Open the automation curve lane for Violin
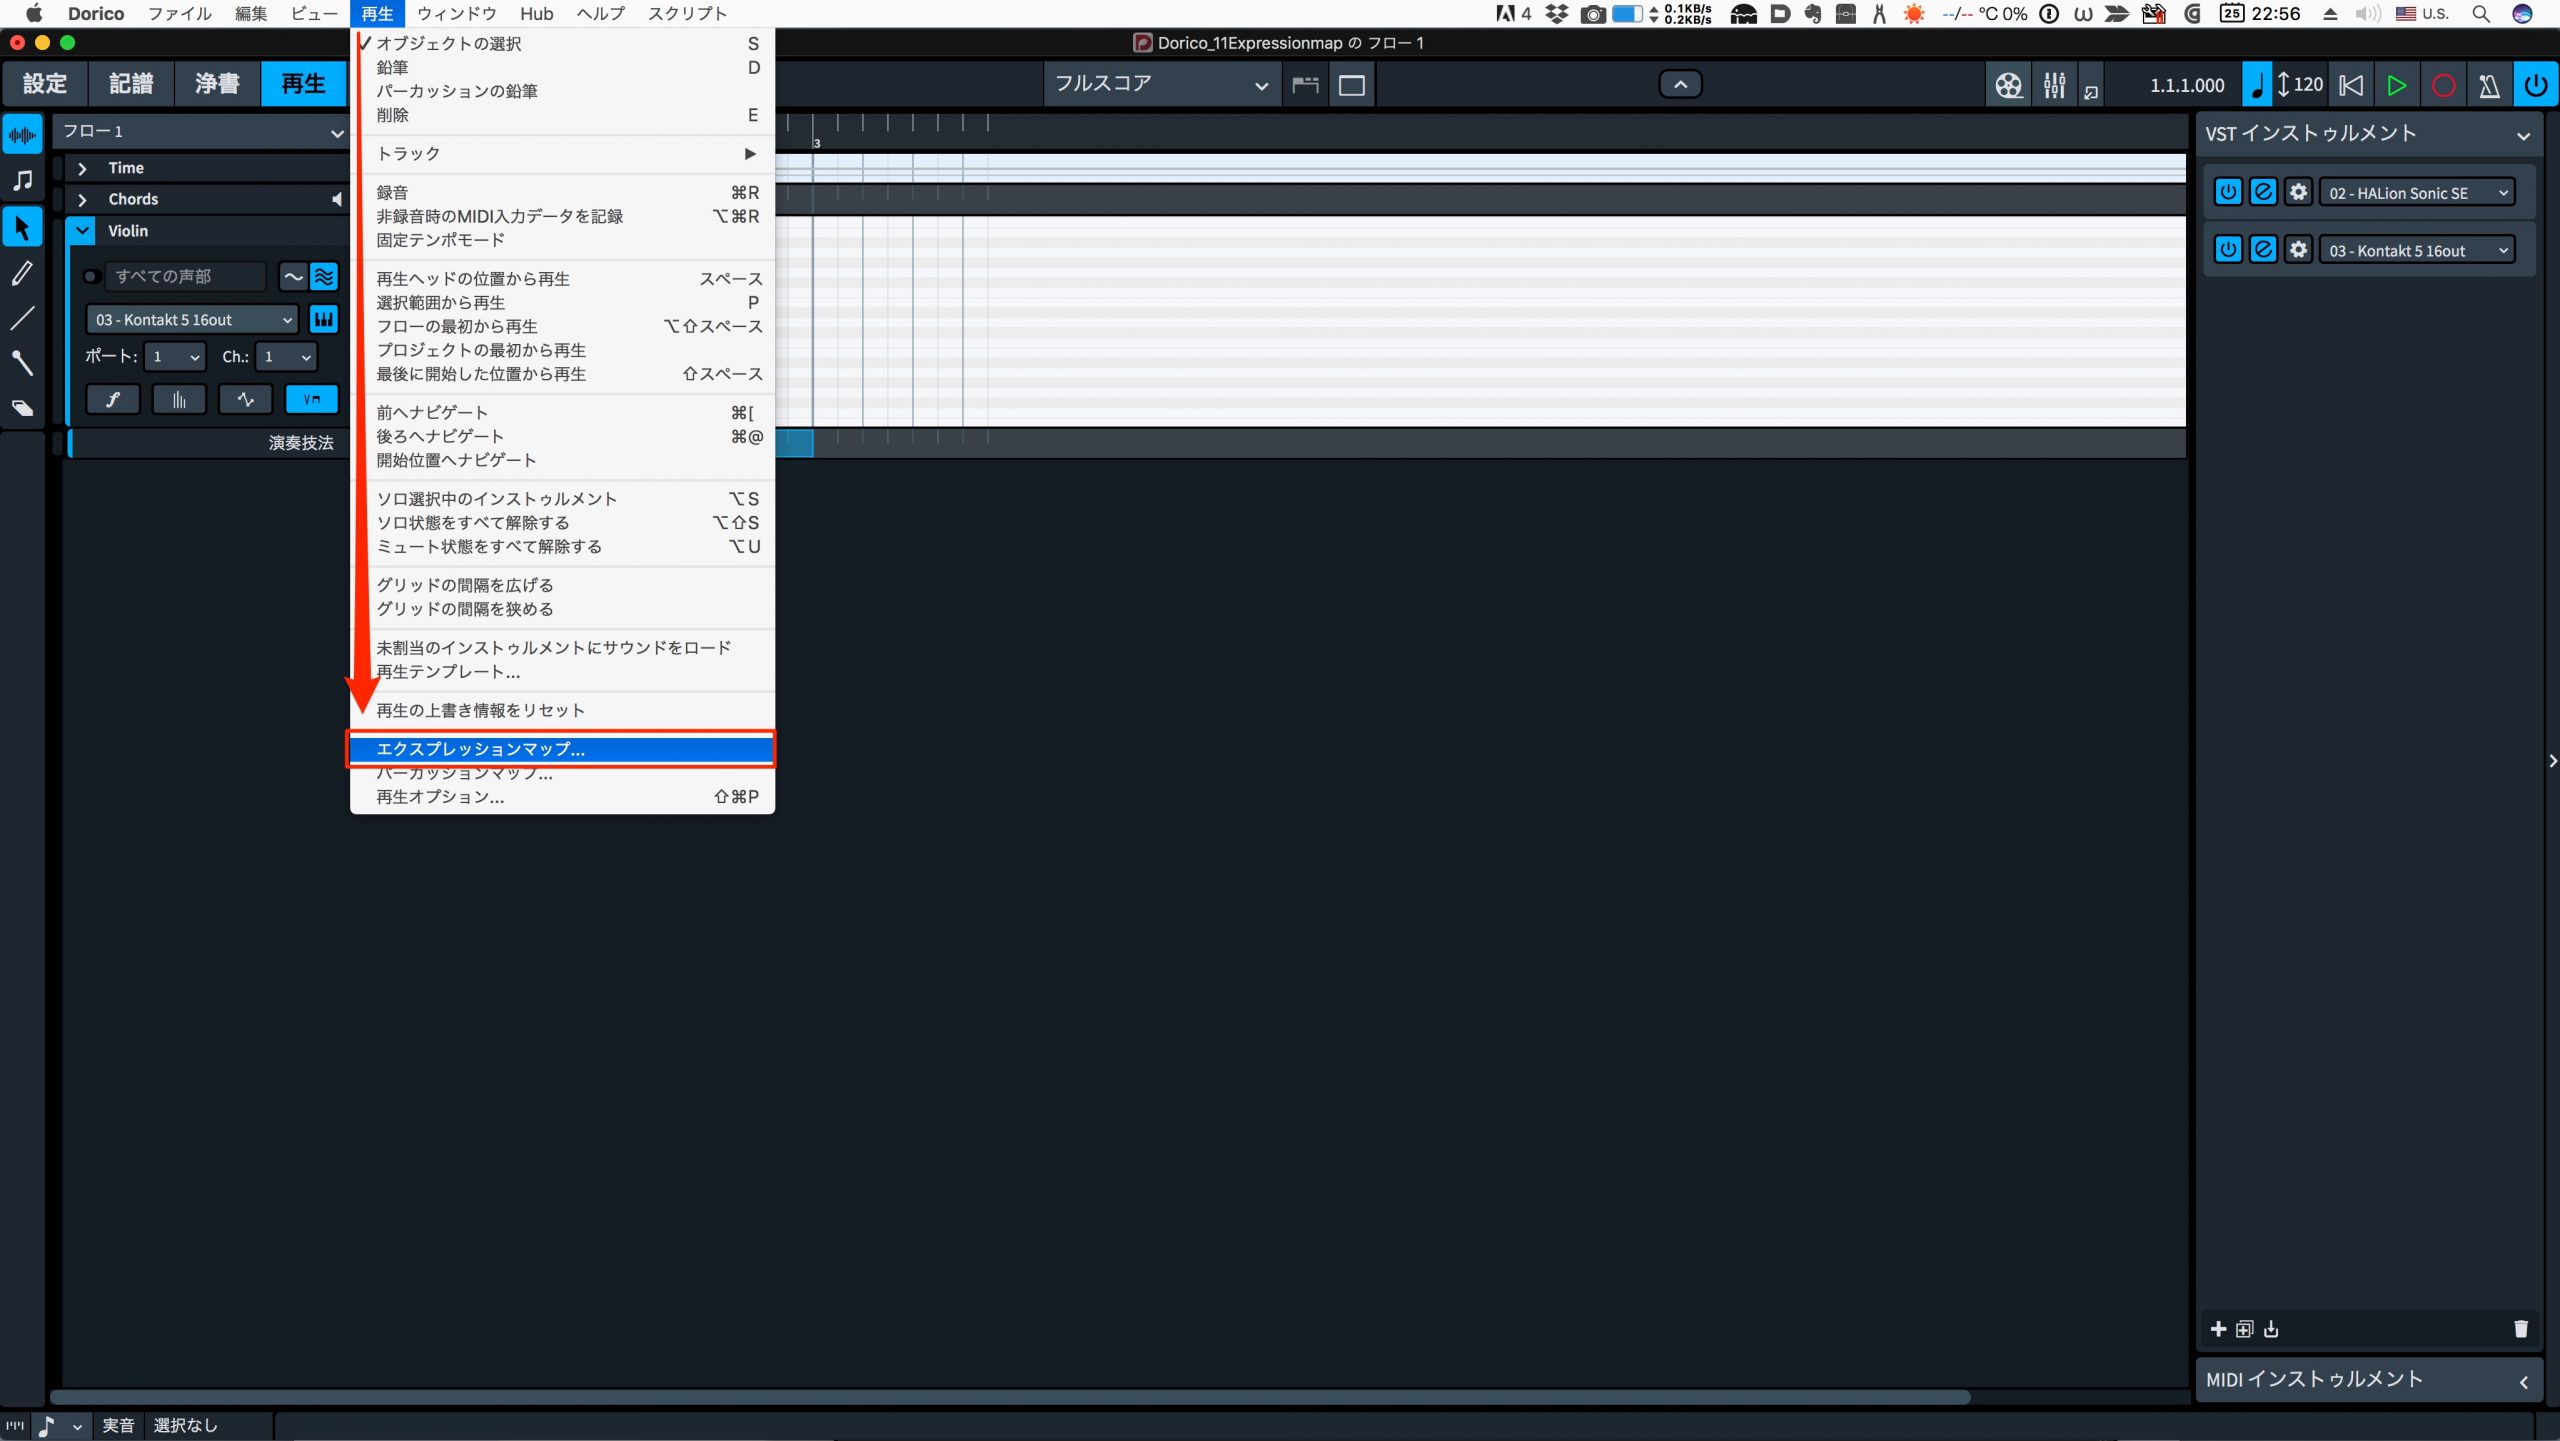The image size is (2560, 1441). pyautogui.click(x=245, y=399)
